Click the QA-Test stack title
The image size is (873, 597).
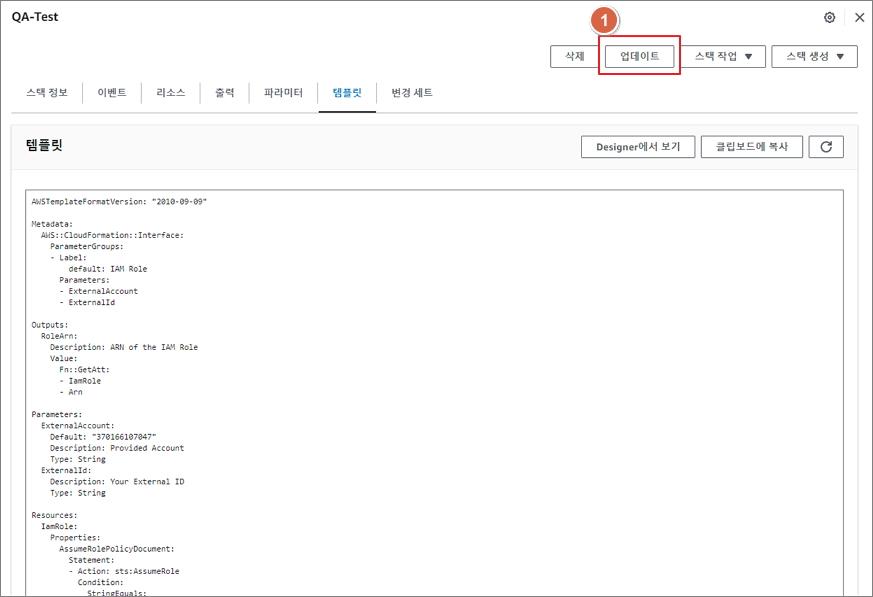pyautogui.click(x=35, y=17)
